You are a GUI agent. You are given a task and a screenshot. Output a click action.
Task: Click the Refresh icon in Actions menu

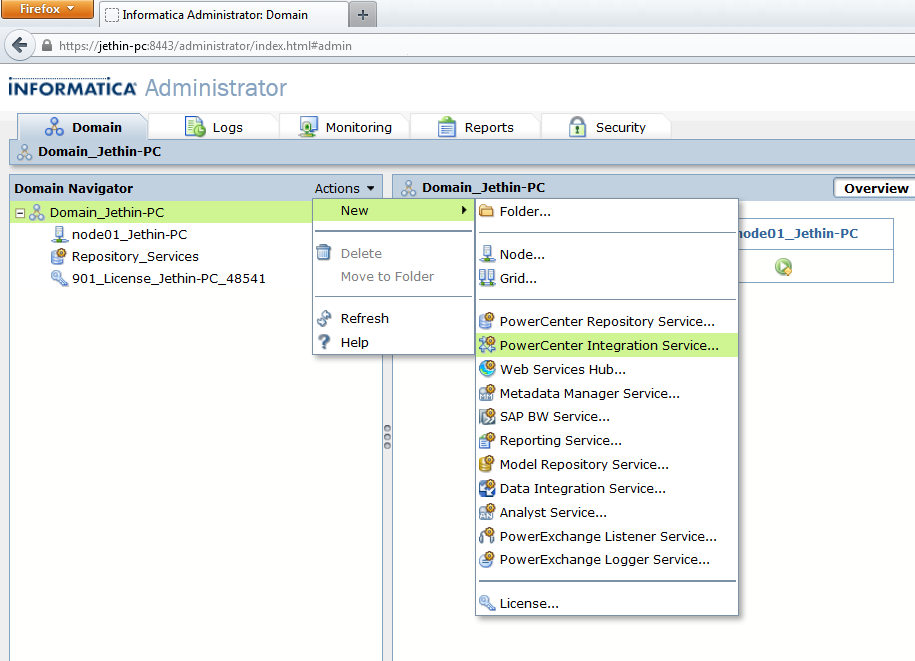coord(324,319)
